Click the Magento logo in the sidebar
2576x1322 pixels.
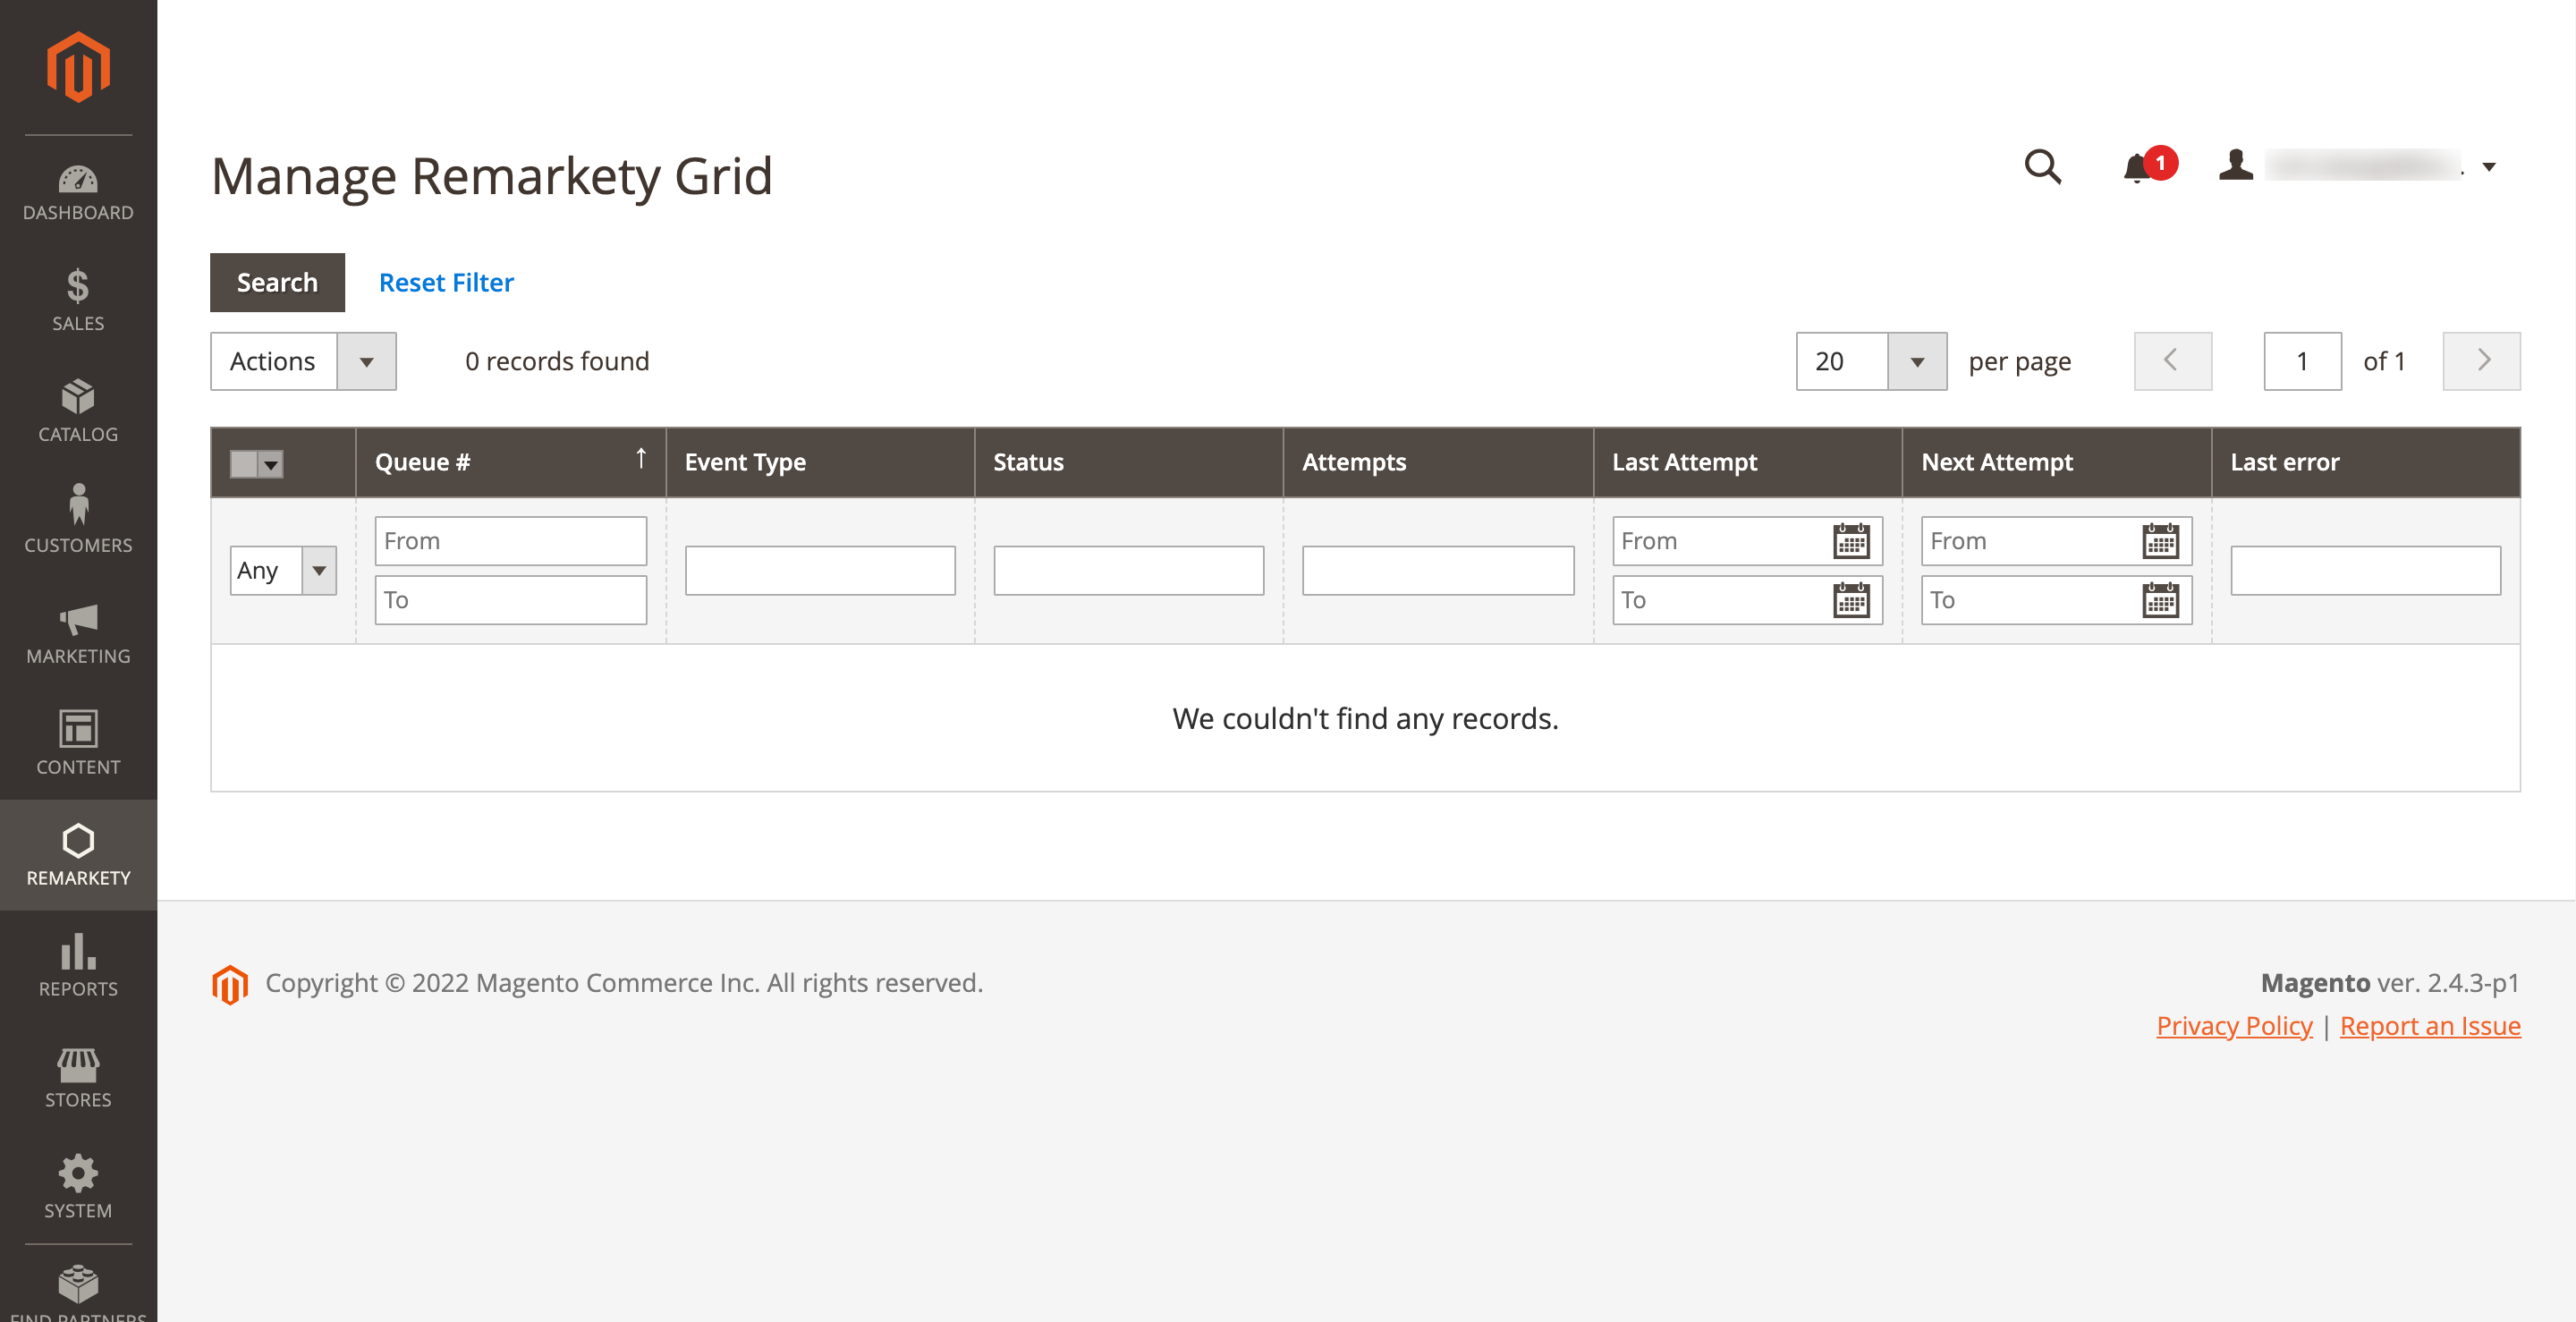[x=78, y=66]
